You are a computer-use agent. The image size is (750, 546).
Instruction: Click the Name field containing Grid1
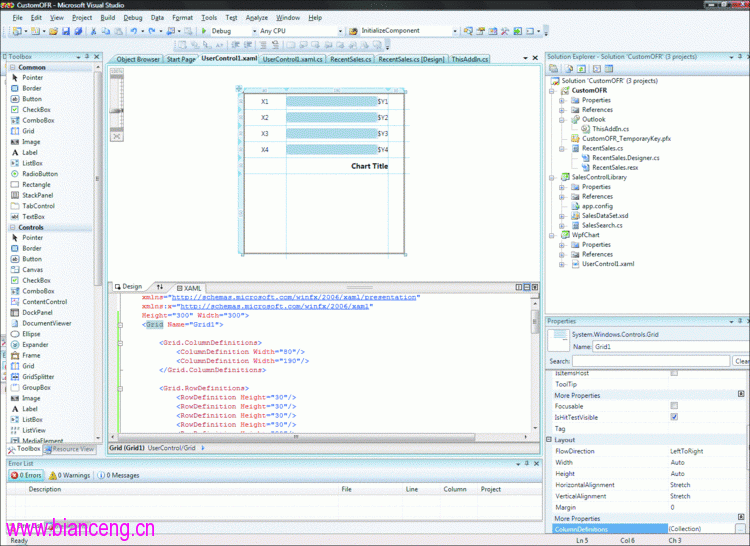coord(671,347)
